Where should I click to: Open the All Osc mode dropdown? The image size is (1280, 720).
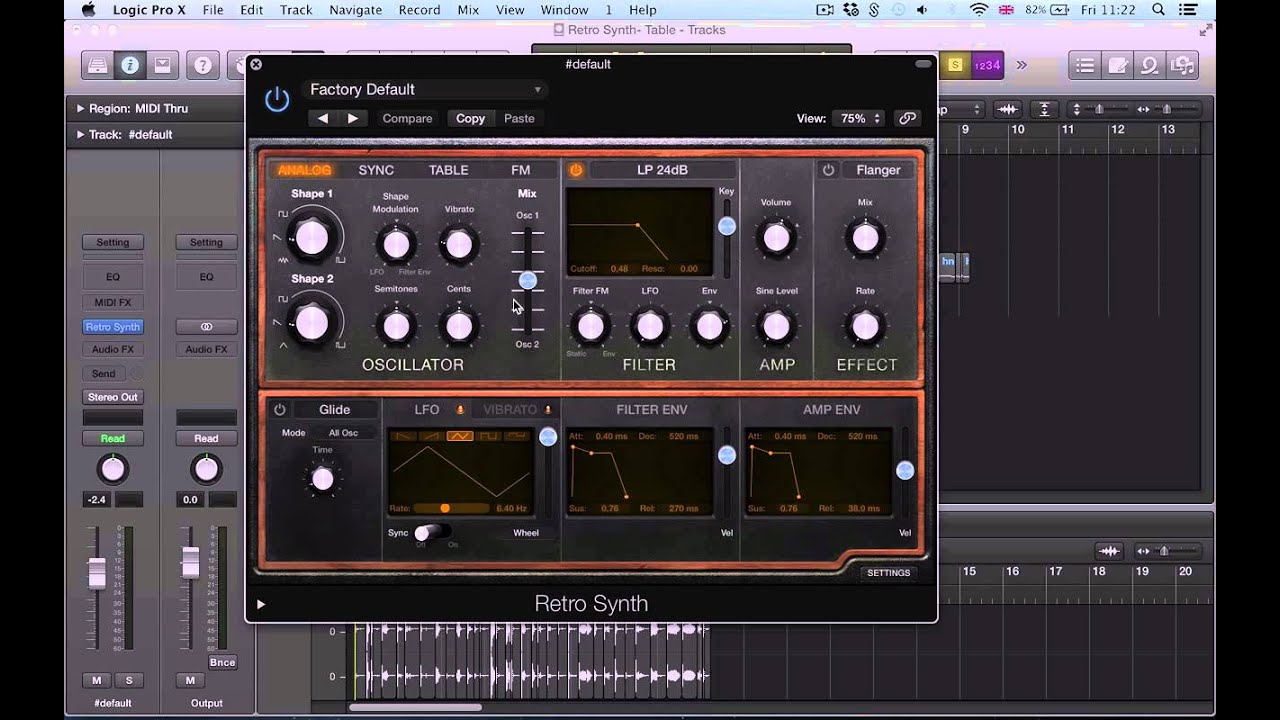coord(343,433)
